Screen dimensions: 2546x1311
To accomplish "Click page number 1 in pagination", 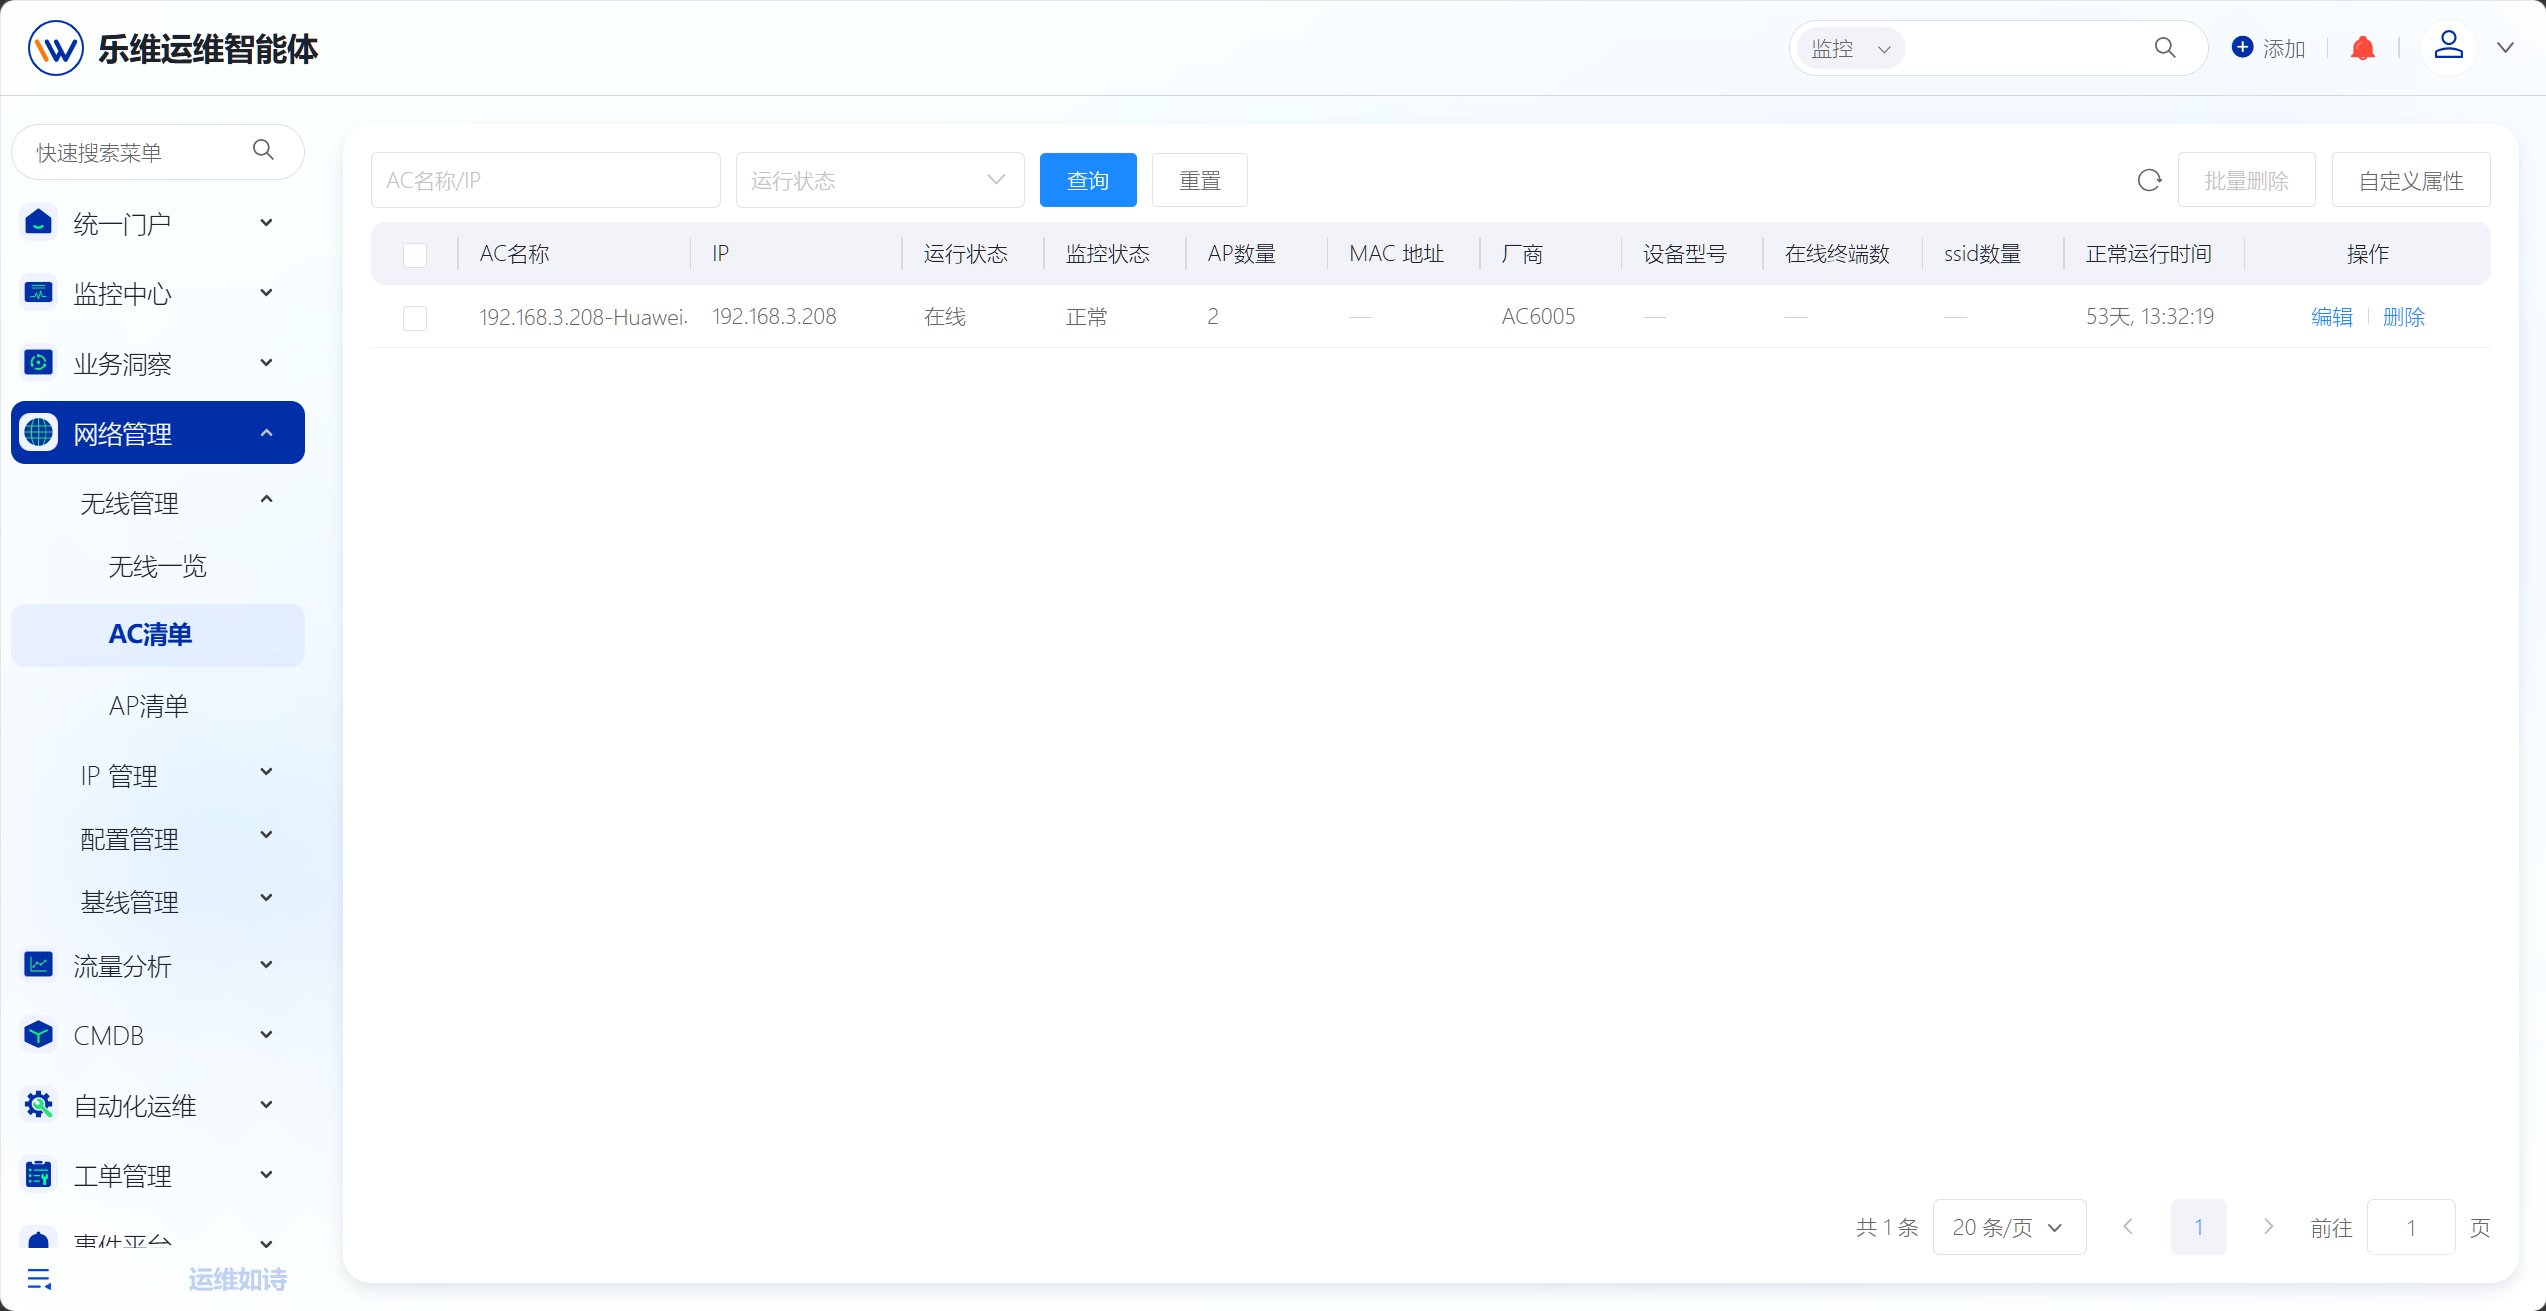I will (x=2198, y=1227).
